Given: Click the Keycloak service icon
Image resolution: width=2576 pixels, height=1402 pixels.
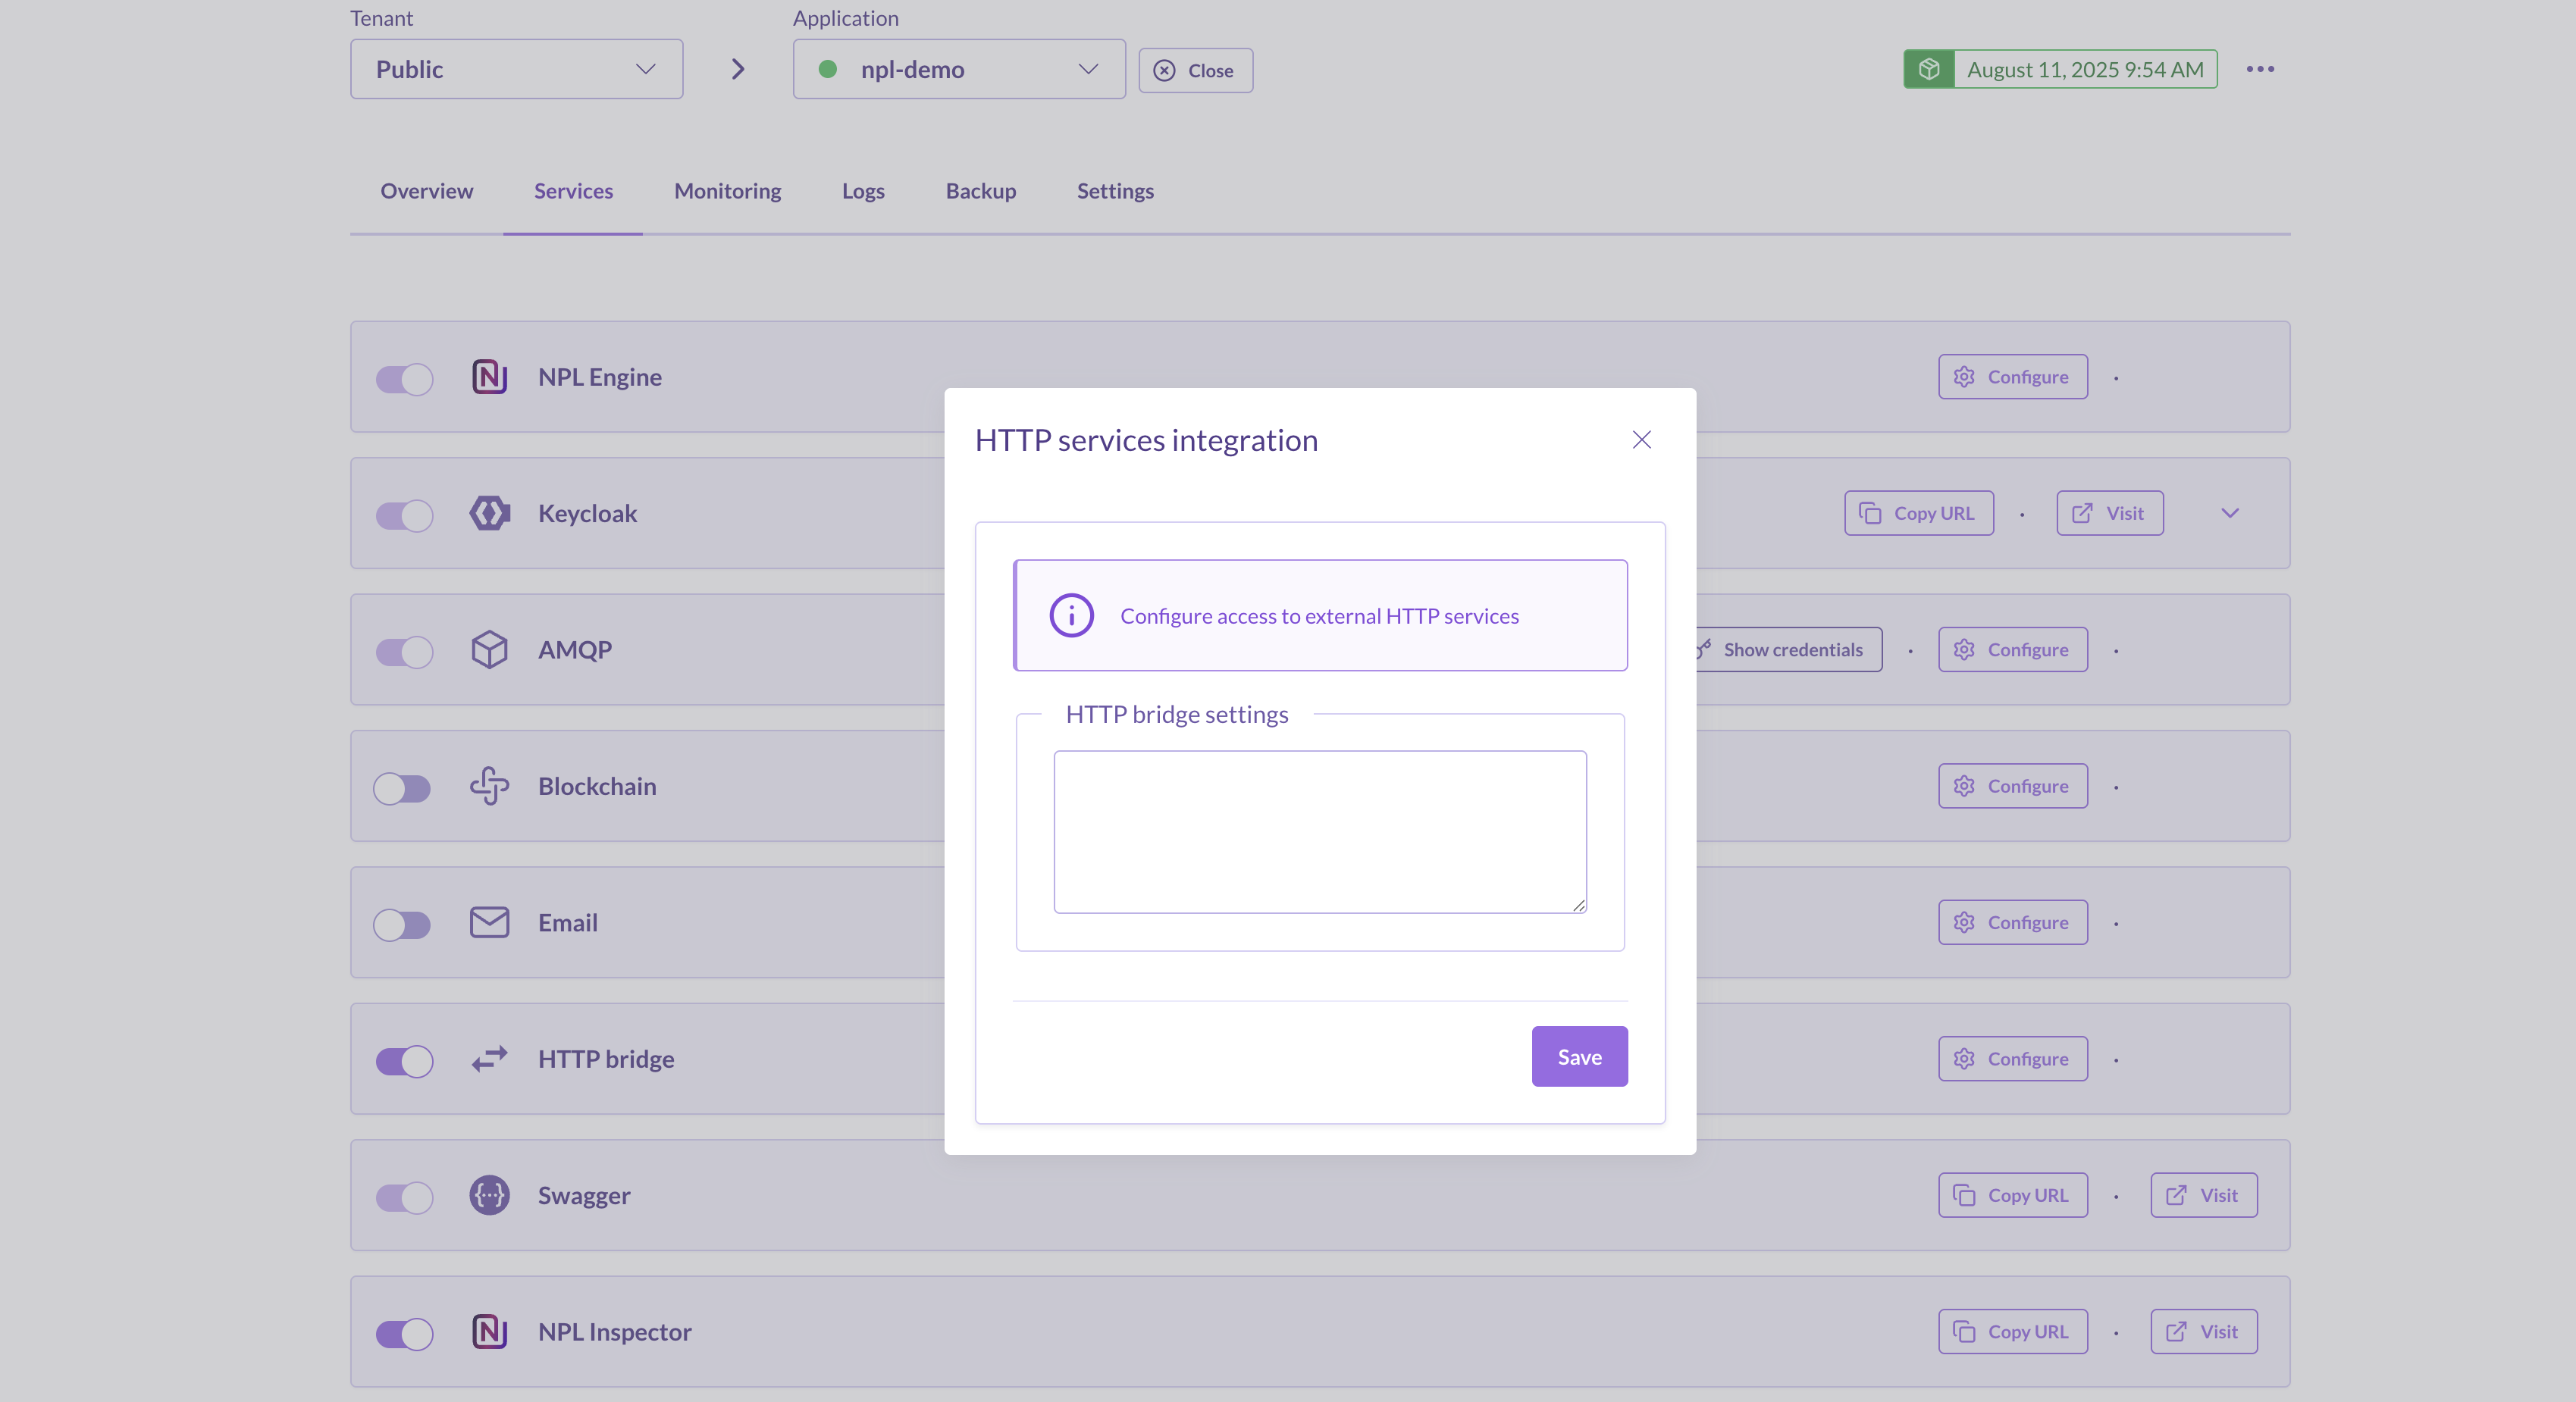Looking at the screenshot, I should (489, 513).
